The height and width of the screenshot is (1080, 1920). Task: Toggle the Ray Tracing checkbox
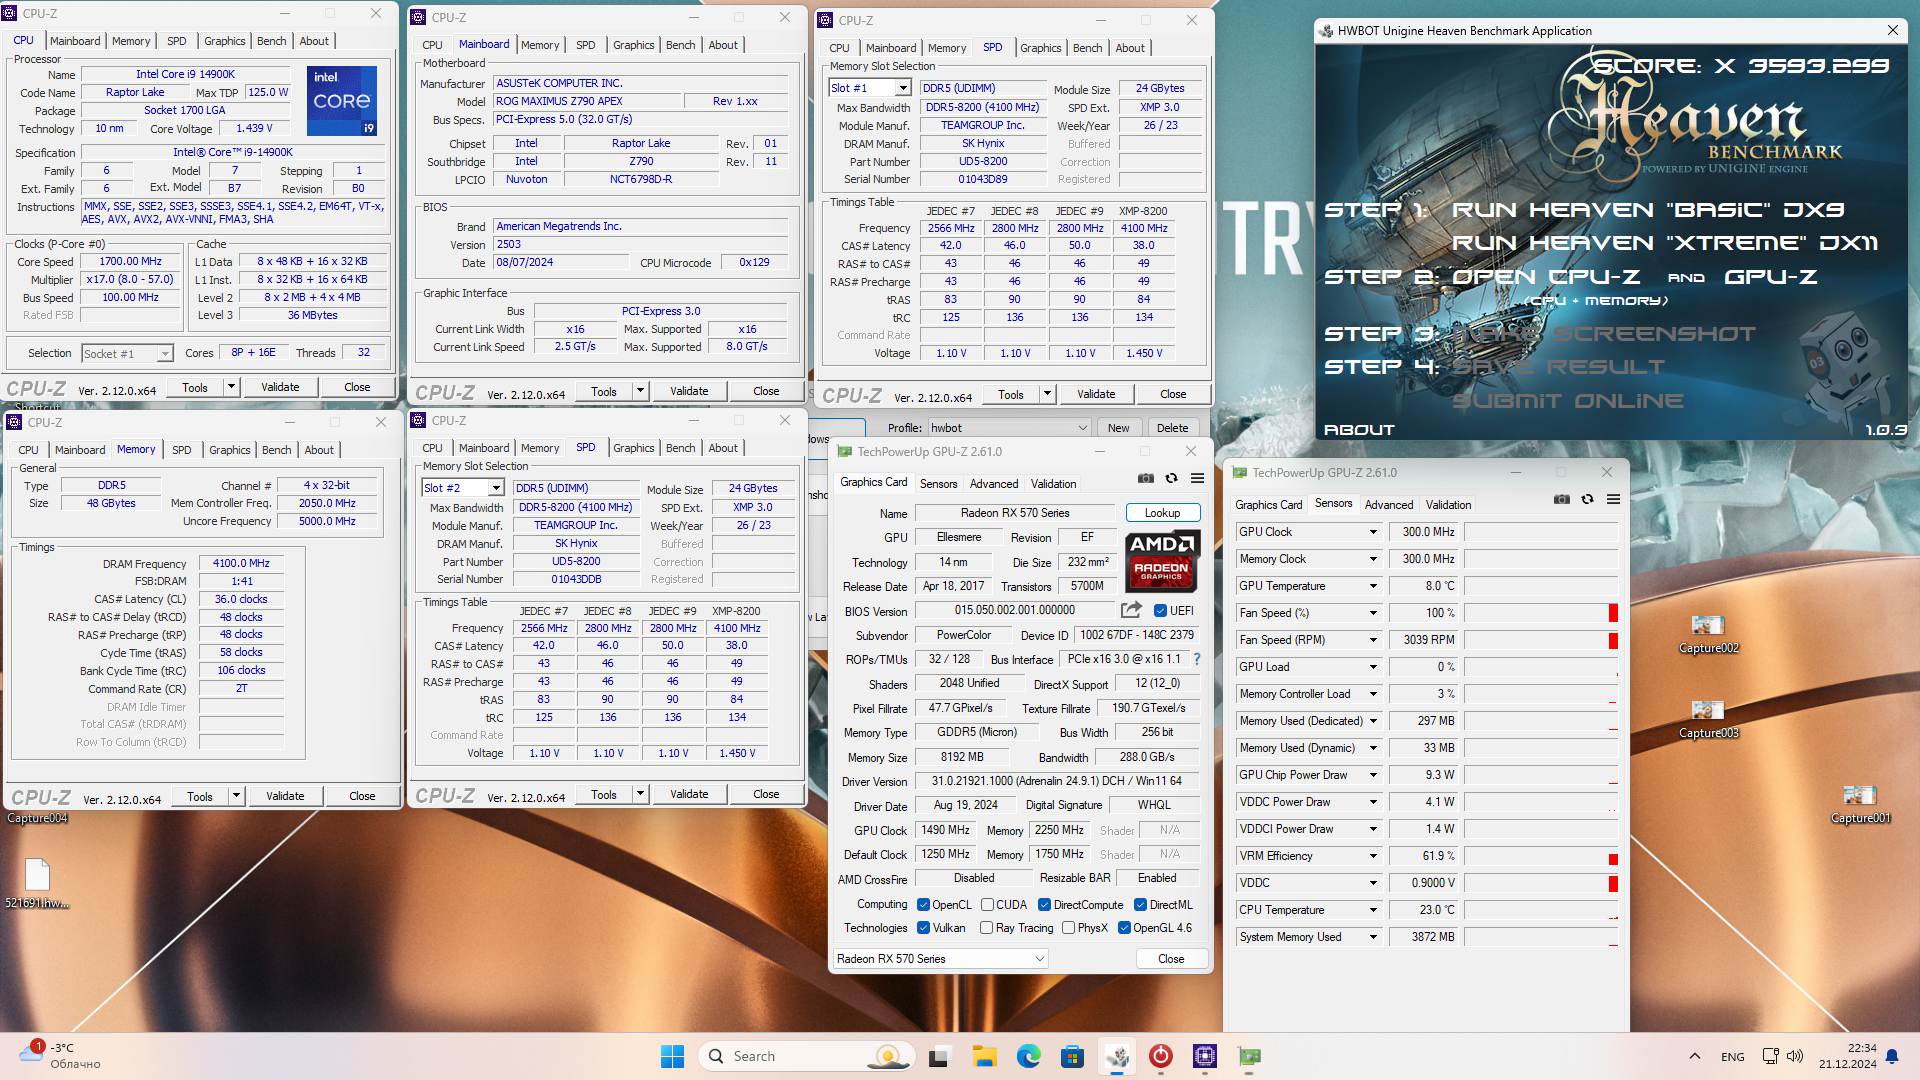point(987,928)
